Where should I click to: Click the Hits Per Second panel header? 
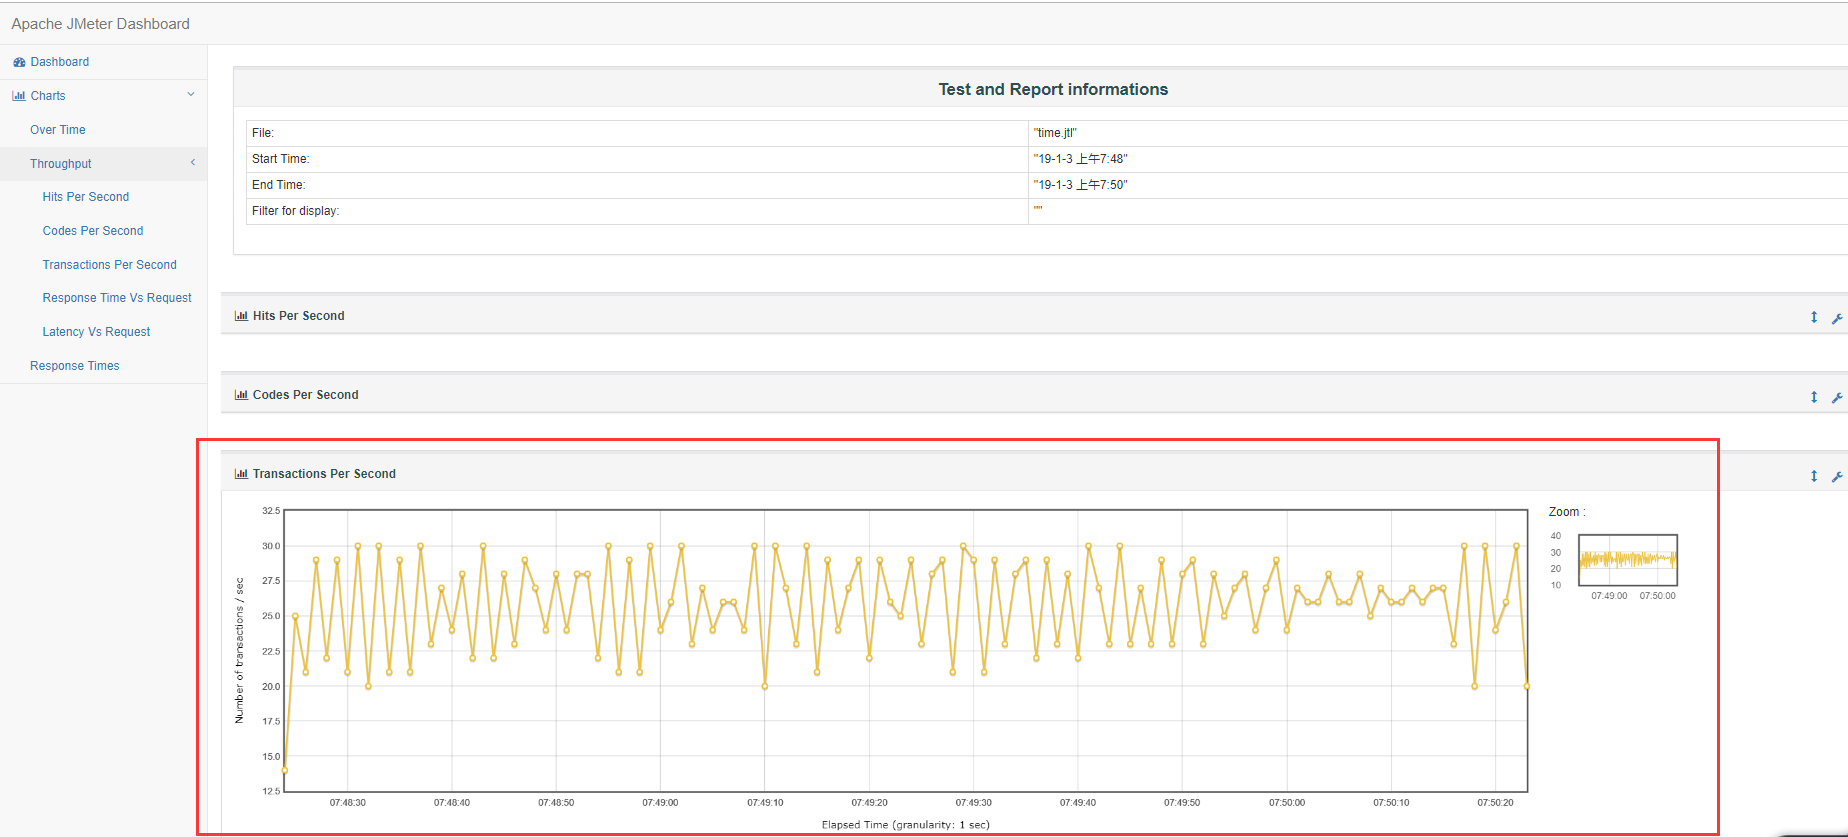pyautogui.click(x=1034, y=315)
